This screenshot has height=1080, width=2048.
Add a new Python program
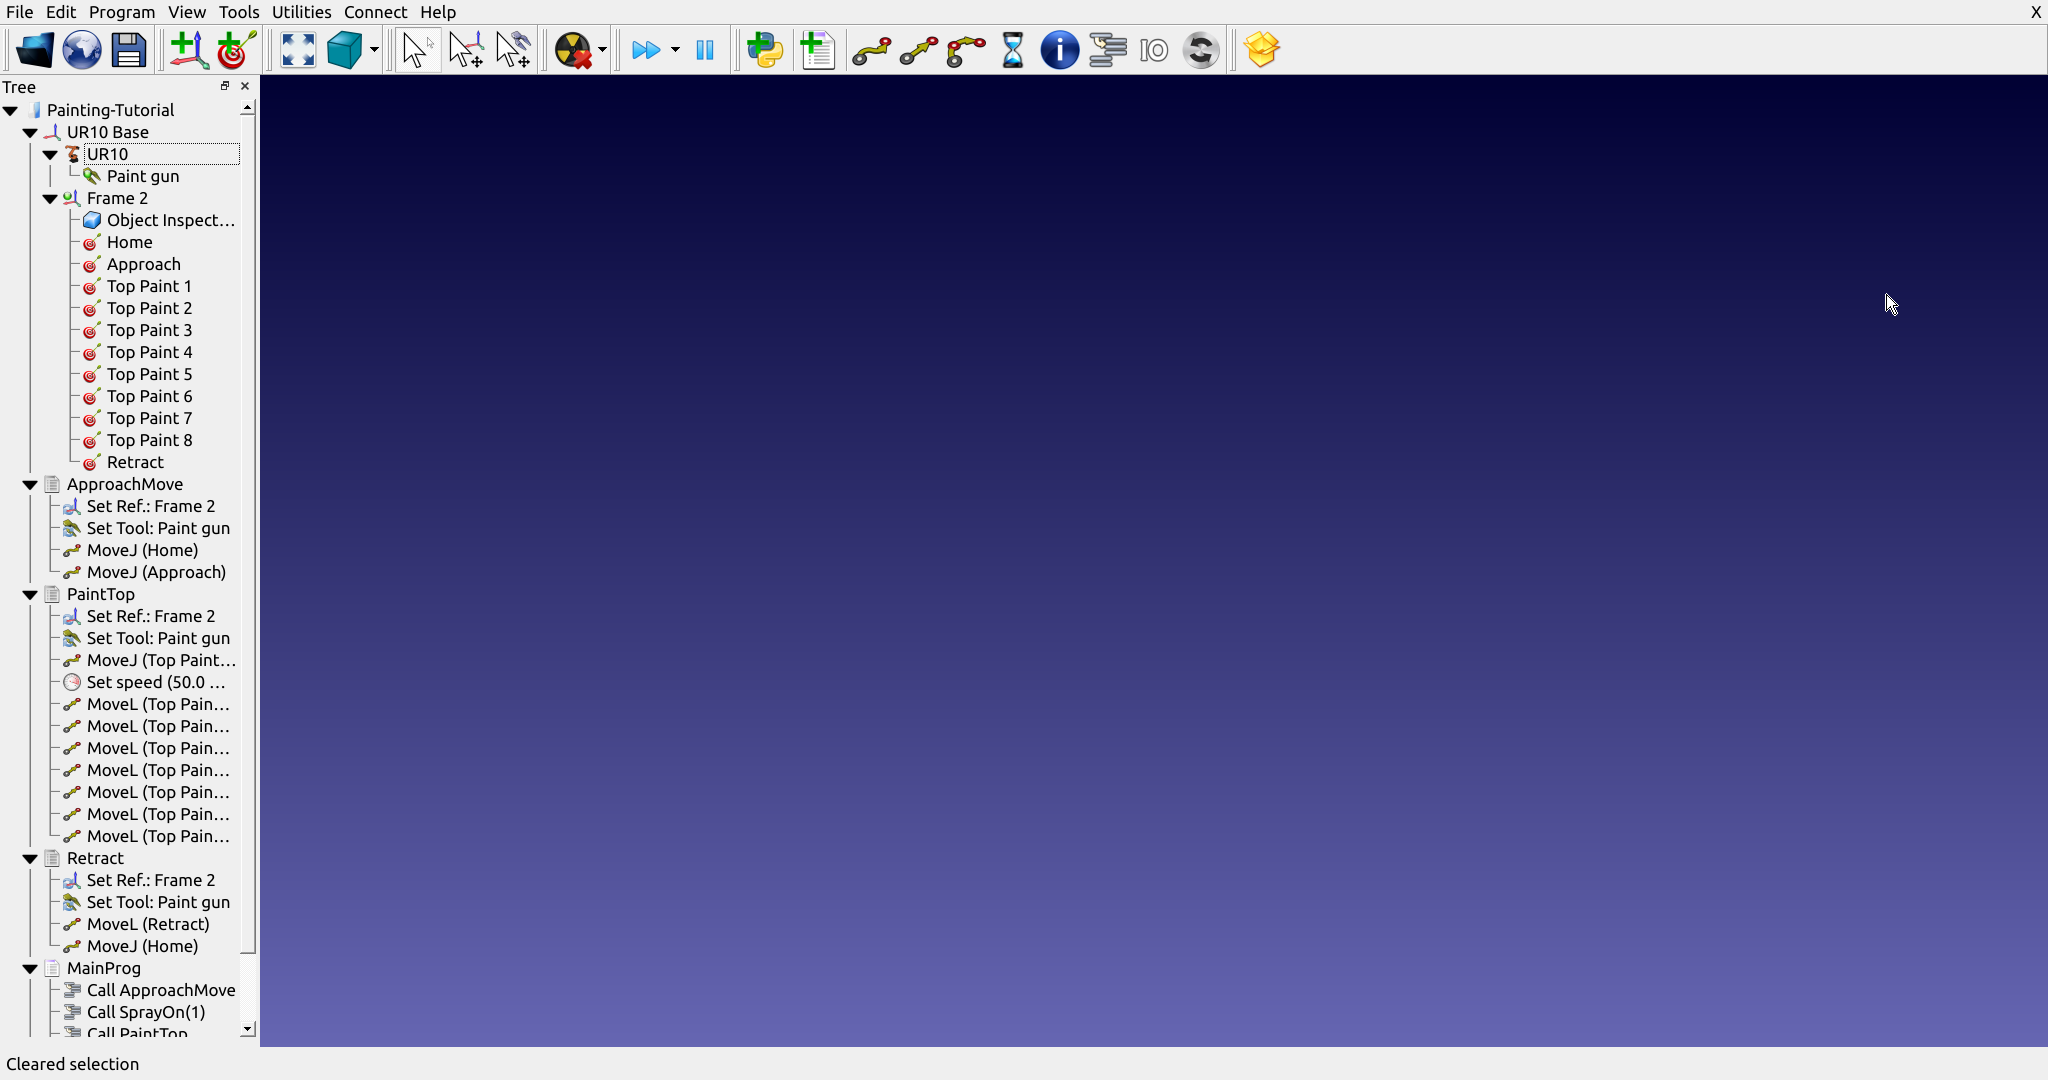point(765,49)
